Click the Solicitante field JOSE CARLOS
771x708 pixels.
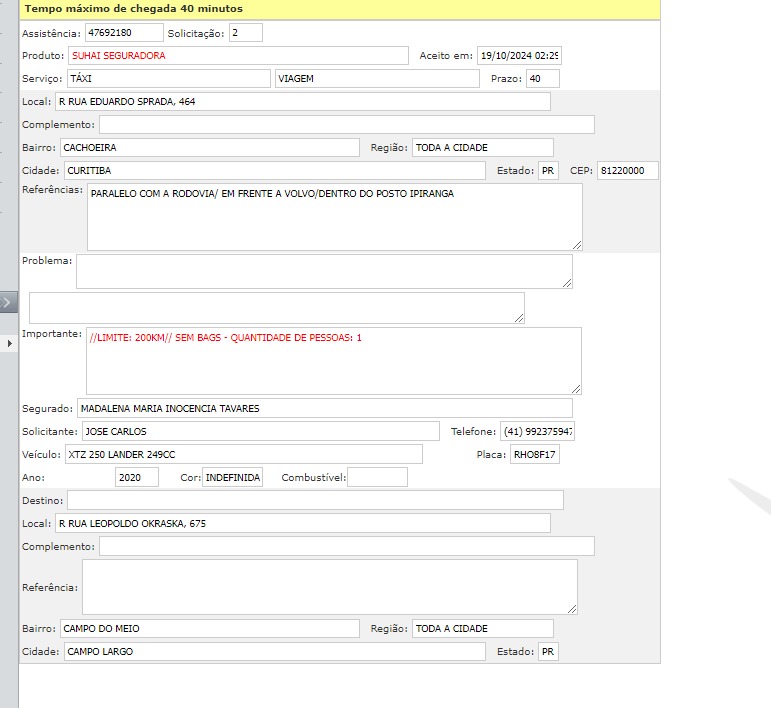tap(261, 432)
